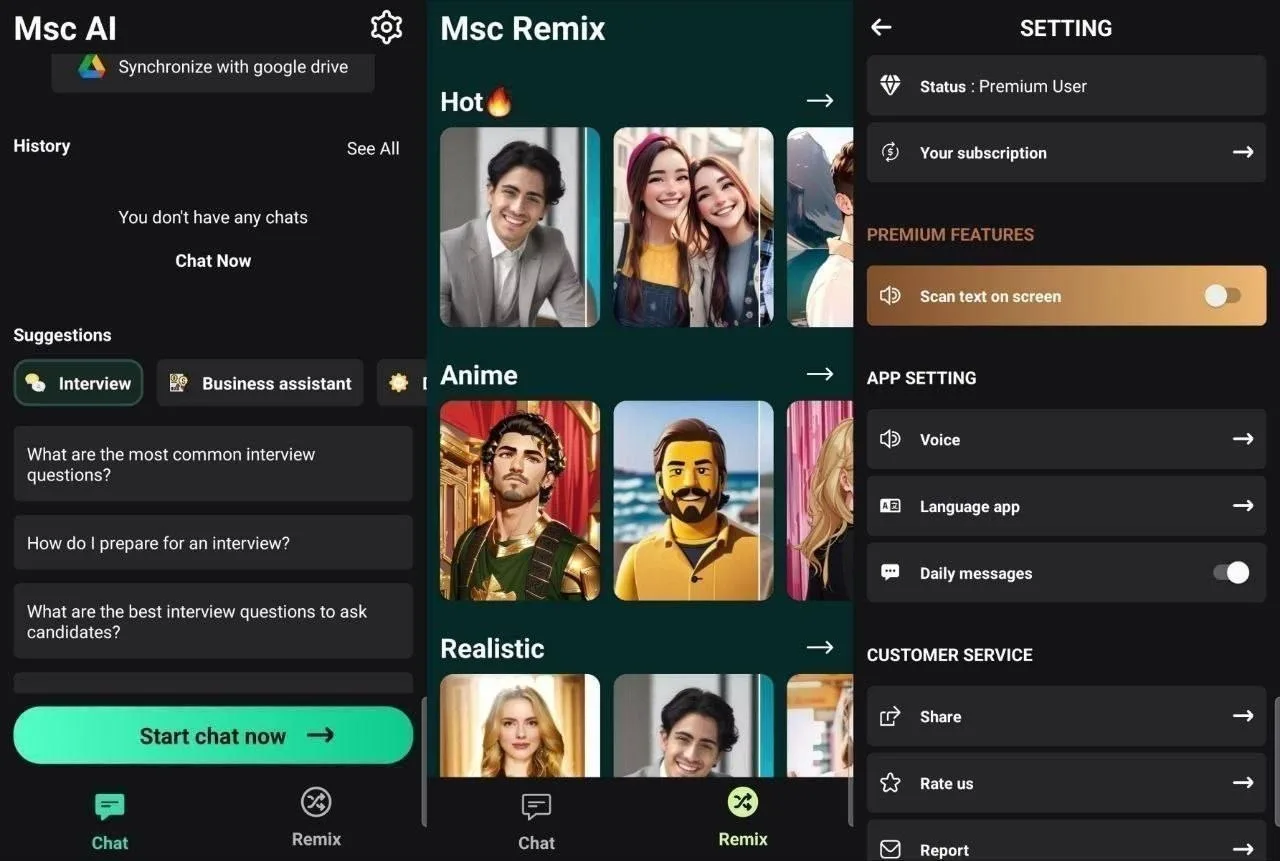Tap the Chat Now link
The width and height of the screenshot is (1280, 861).
pyautogui.click(x=213, y=261)
